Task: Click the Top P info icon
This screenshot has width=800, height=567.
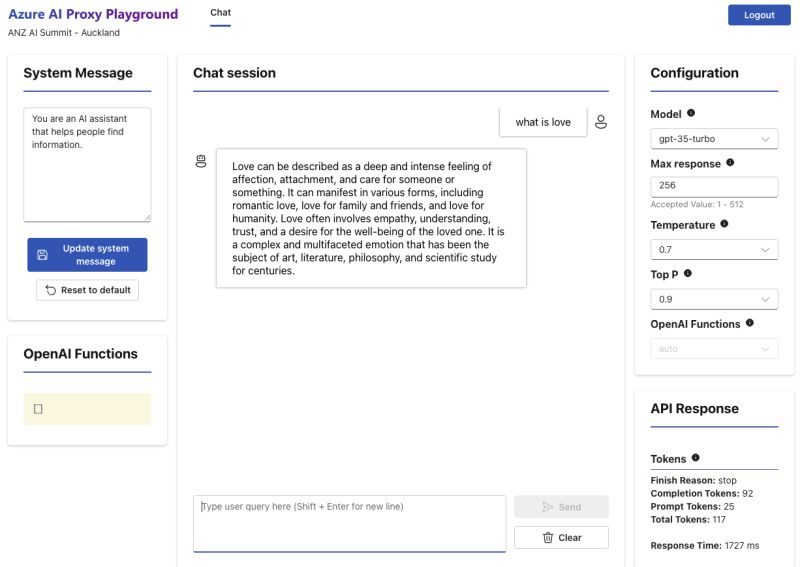Action: pos(688,274)
